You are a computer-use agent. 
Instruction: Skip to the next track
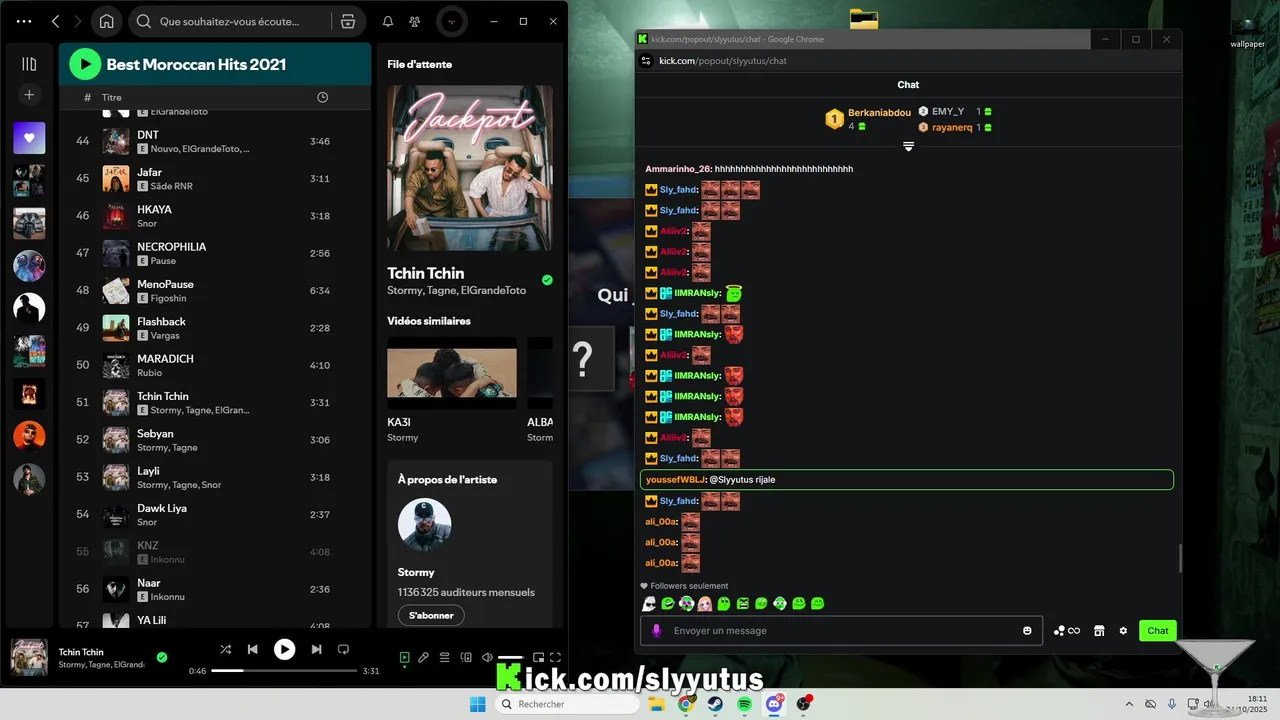coord(316,649)
